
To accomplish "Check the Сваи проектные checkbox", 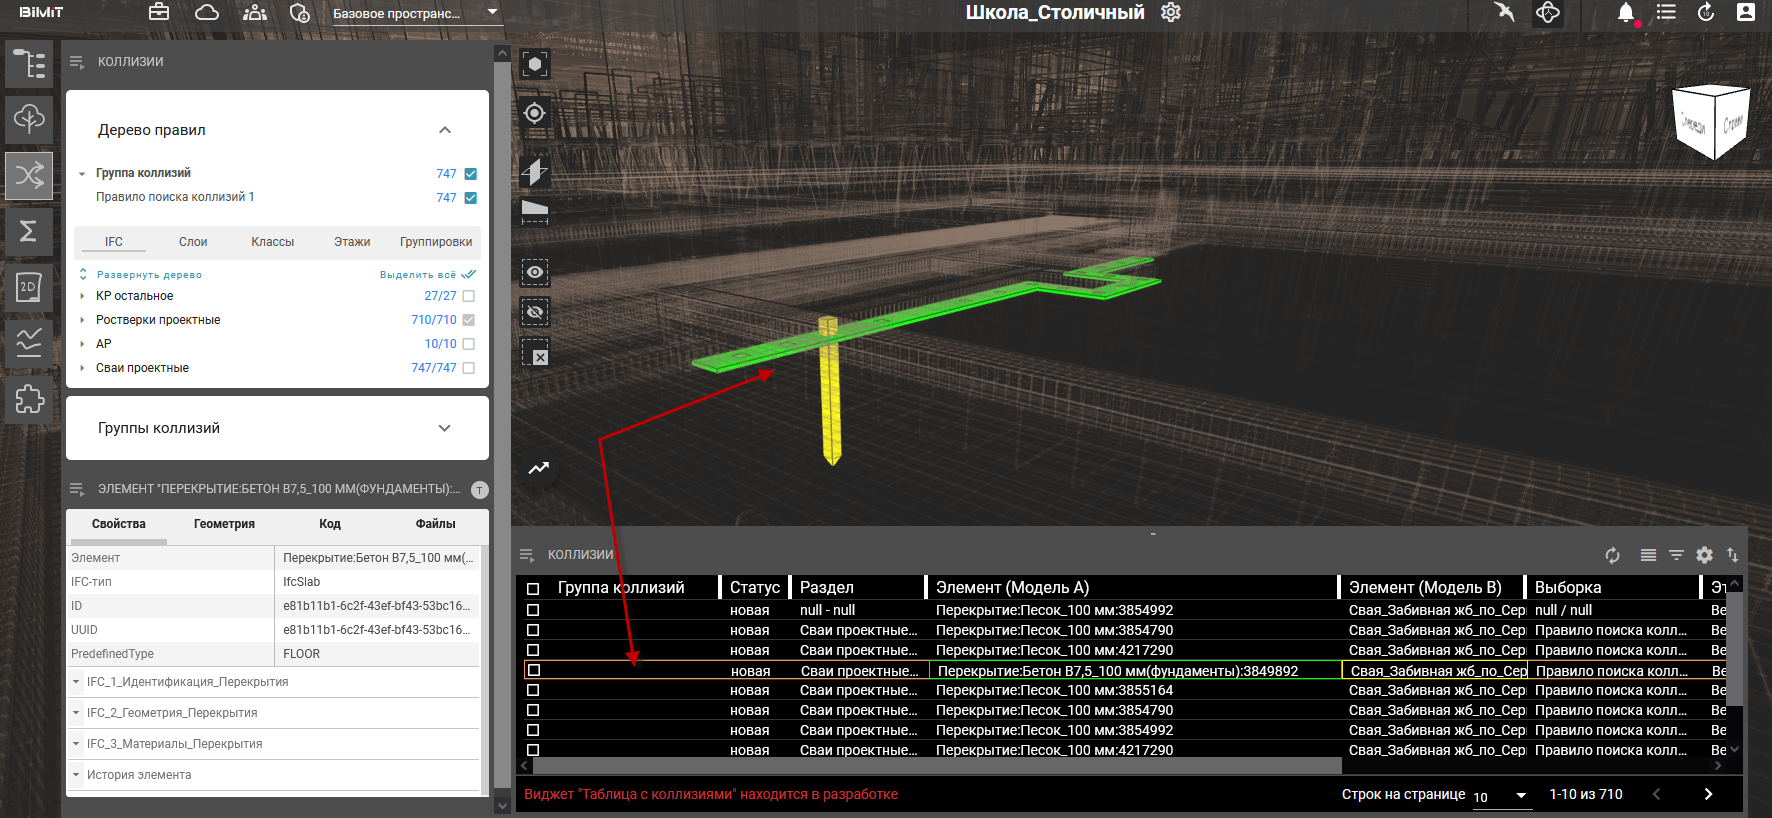I will click(469, 368).
